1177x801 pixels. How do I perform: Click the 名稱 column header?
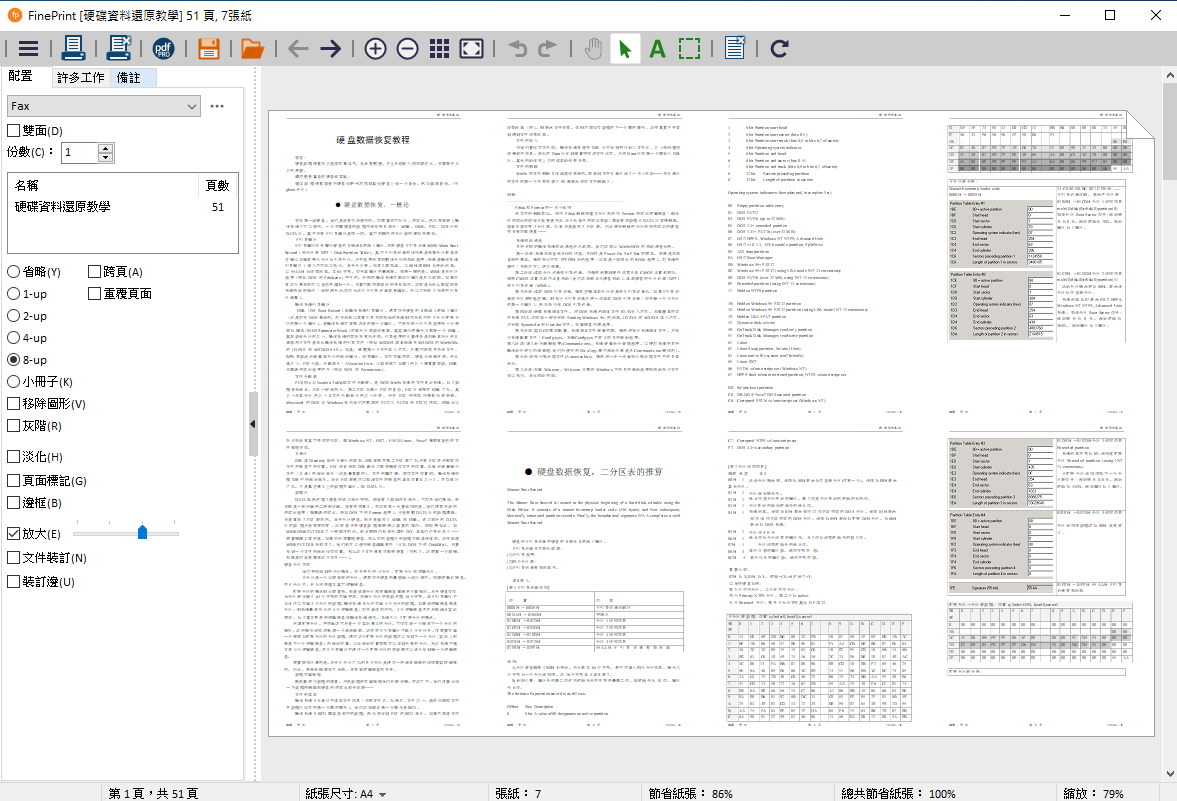[105, 185]
